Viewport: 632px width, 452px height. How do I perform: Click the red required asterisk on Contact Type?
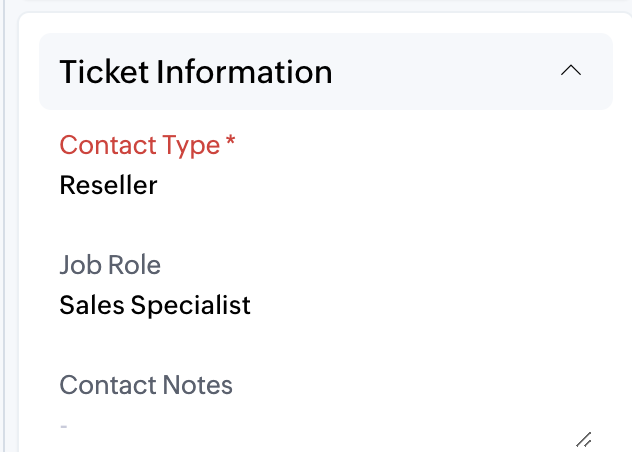point(231,144)
